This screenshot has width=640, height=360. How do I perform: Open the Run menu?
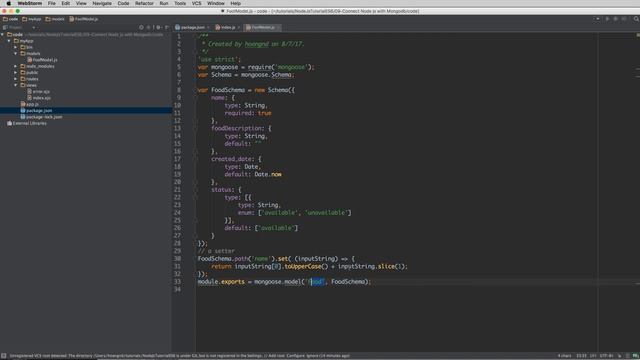pos(164,3)
